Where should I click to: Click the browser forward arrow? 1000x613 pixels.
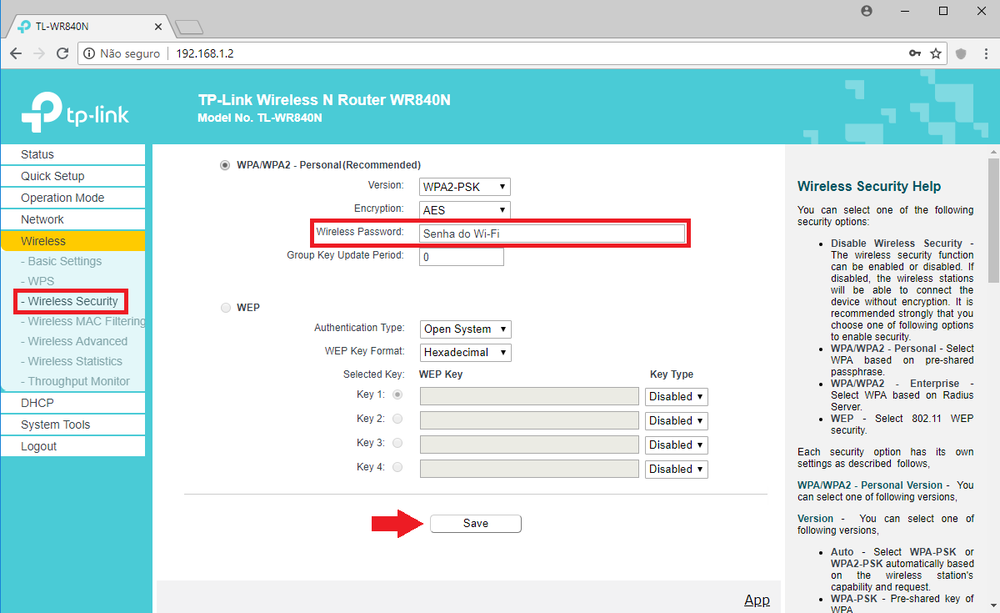pyautogui.click(x=39, y=54)
